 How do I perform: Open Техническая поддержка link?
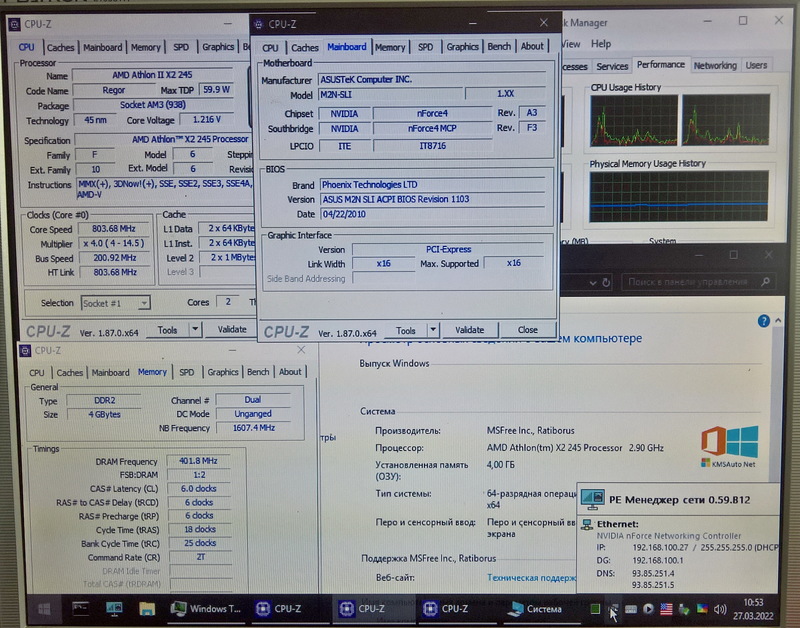531,577
